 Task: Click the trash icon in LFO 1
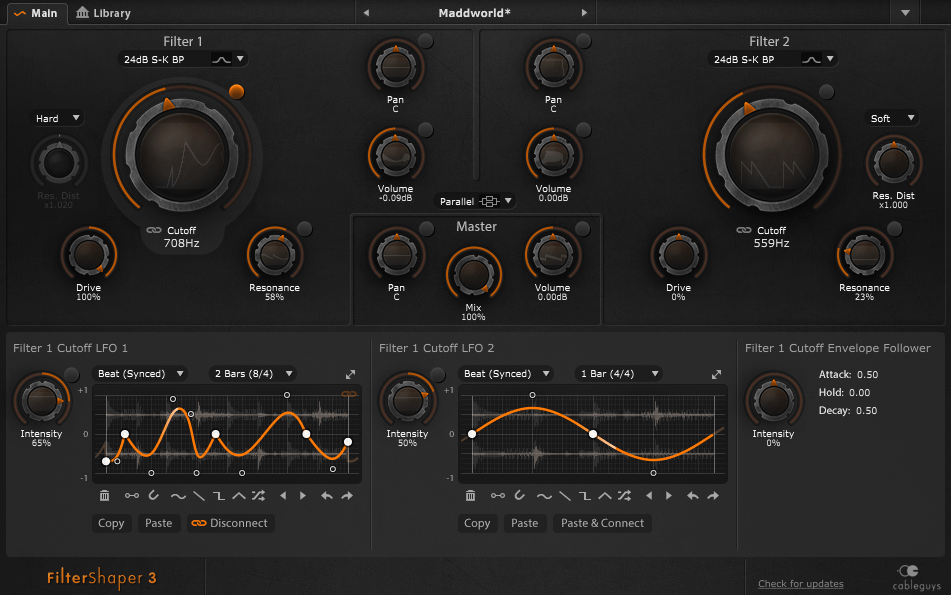(105, 495)
